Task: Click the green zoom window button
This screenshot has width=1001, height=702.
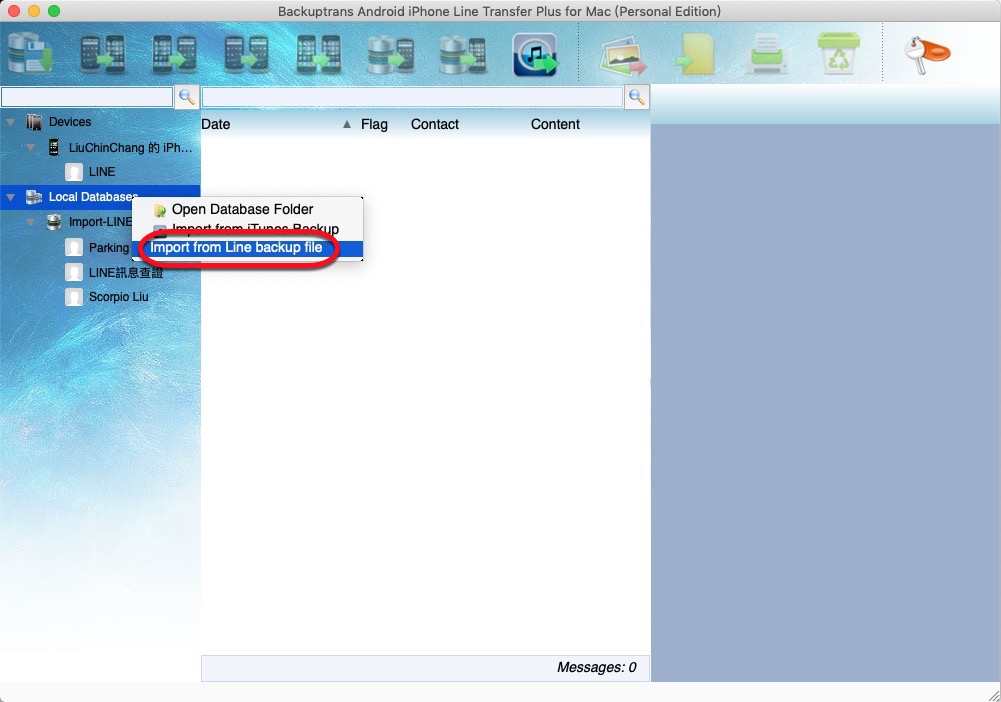Action: (x=54, y=11)
